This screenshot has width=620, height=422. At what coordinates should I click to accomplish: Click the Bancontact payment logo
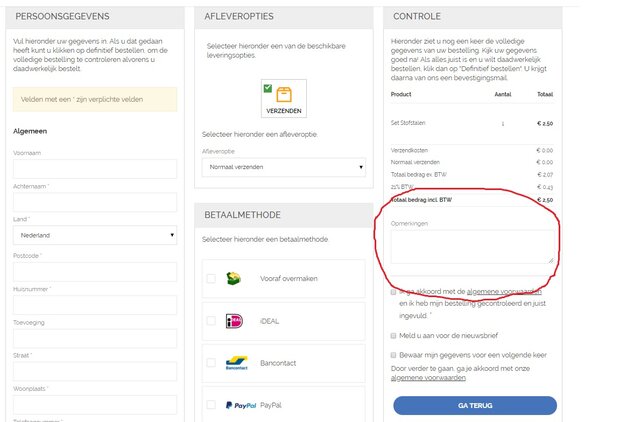(236, 363)
